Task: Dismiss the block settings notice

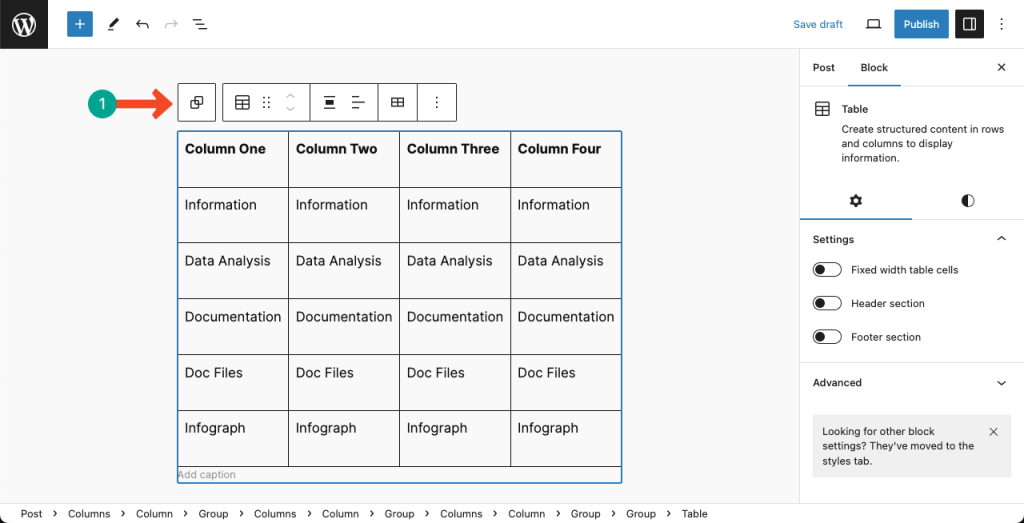Action: [993, 432]
